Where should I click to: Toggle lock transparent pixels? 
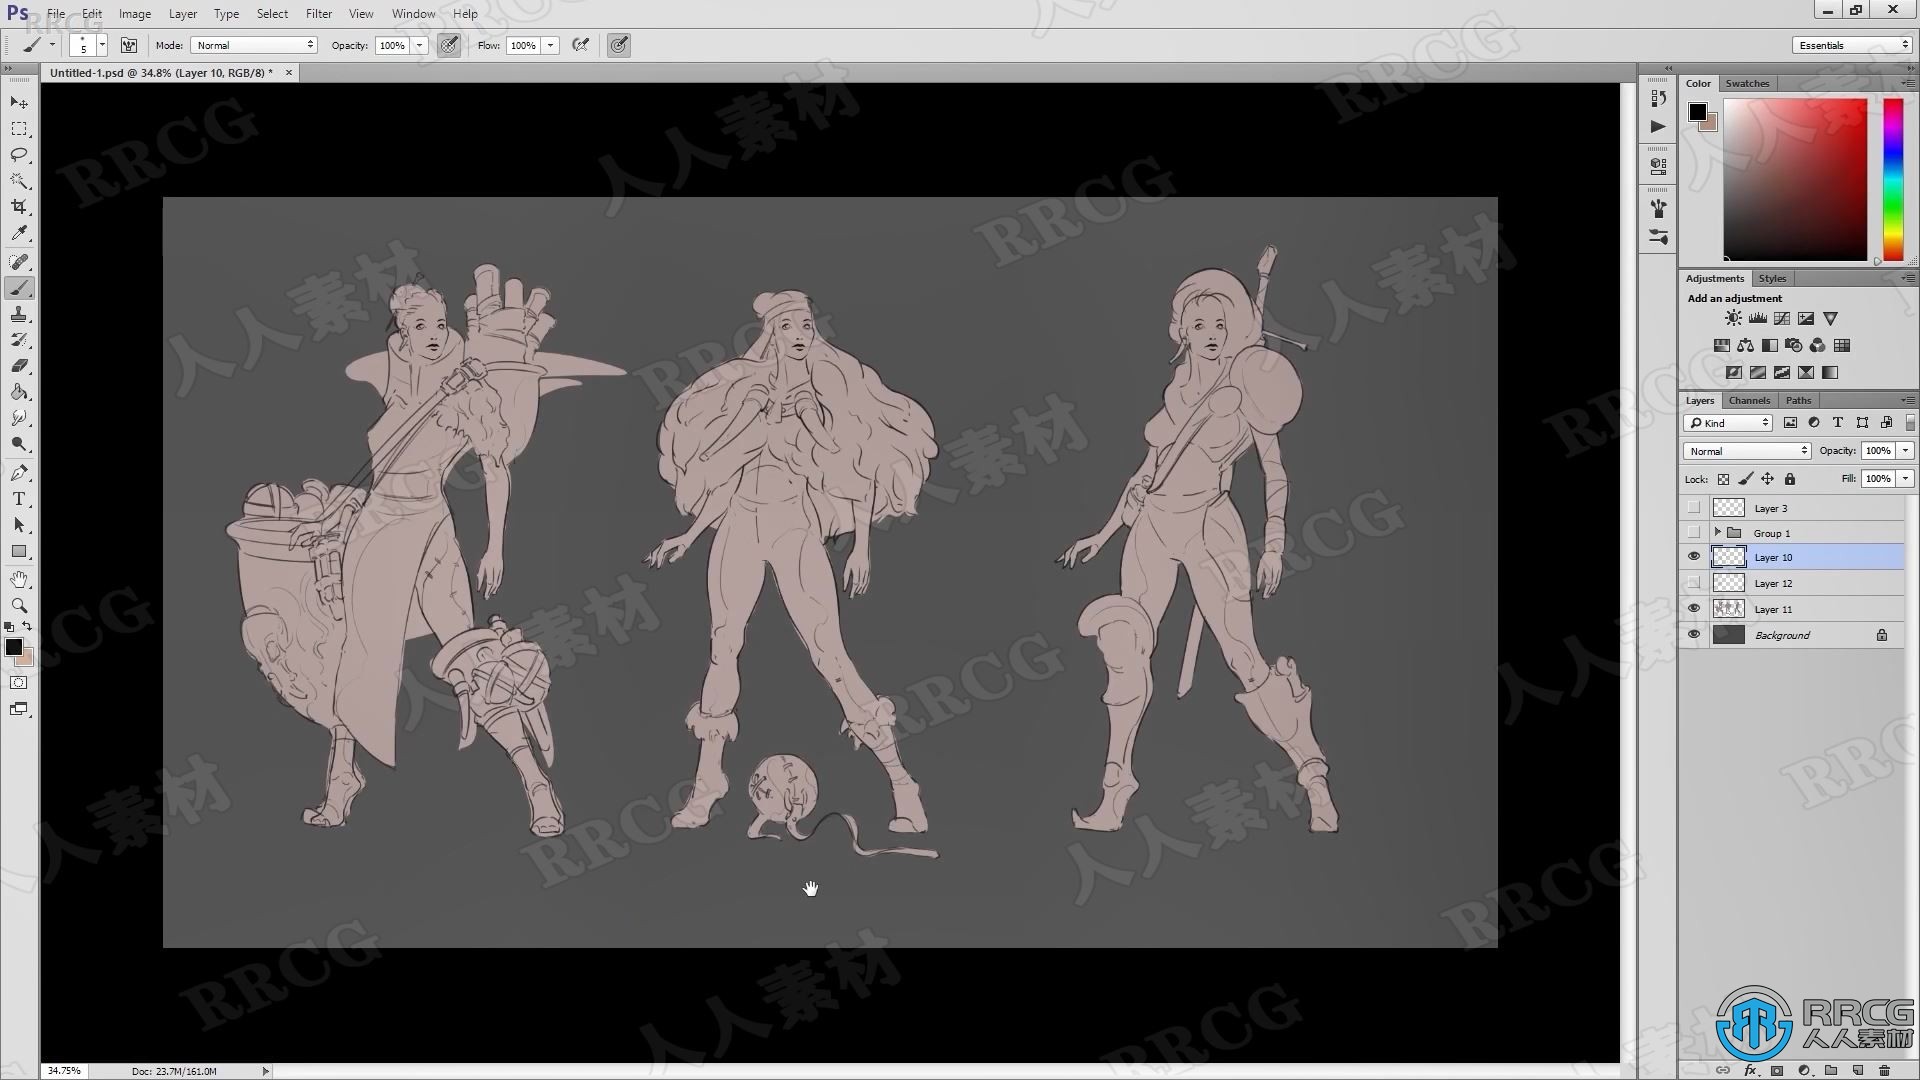(x=1723, y=479)
